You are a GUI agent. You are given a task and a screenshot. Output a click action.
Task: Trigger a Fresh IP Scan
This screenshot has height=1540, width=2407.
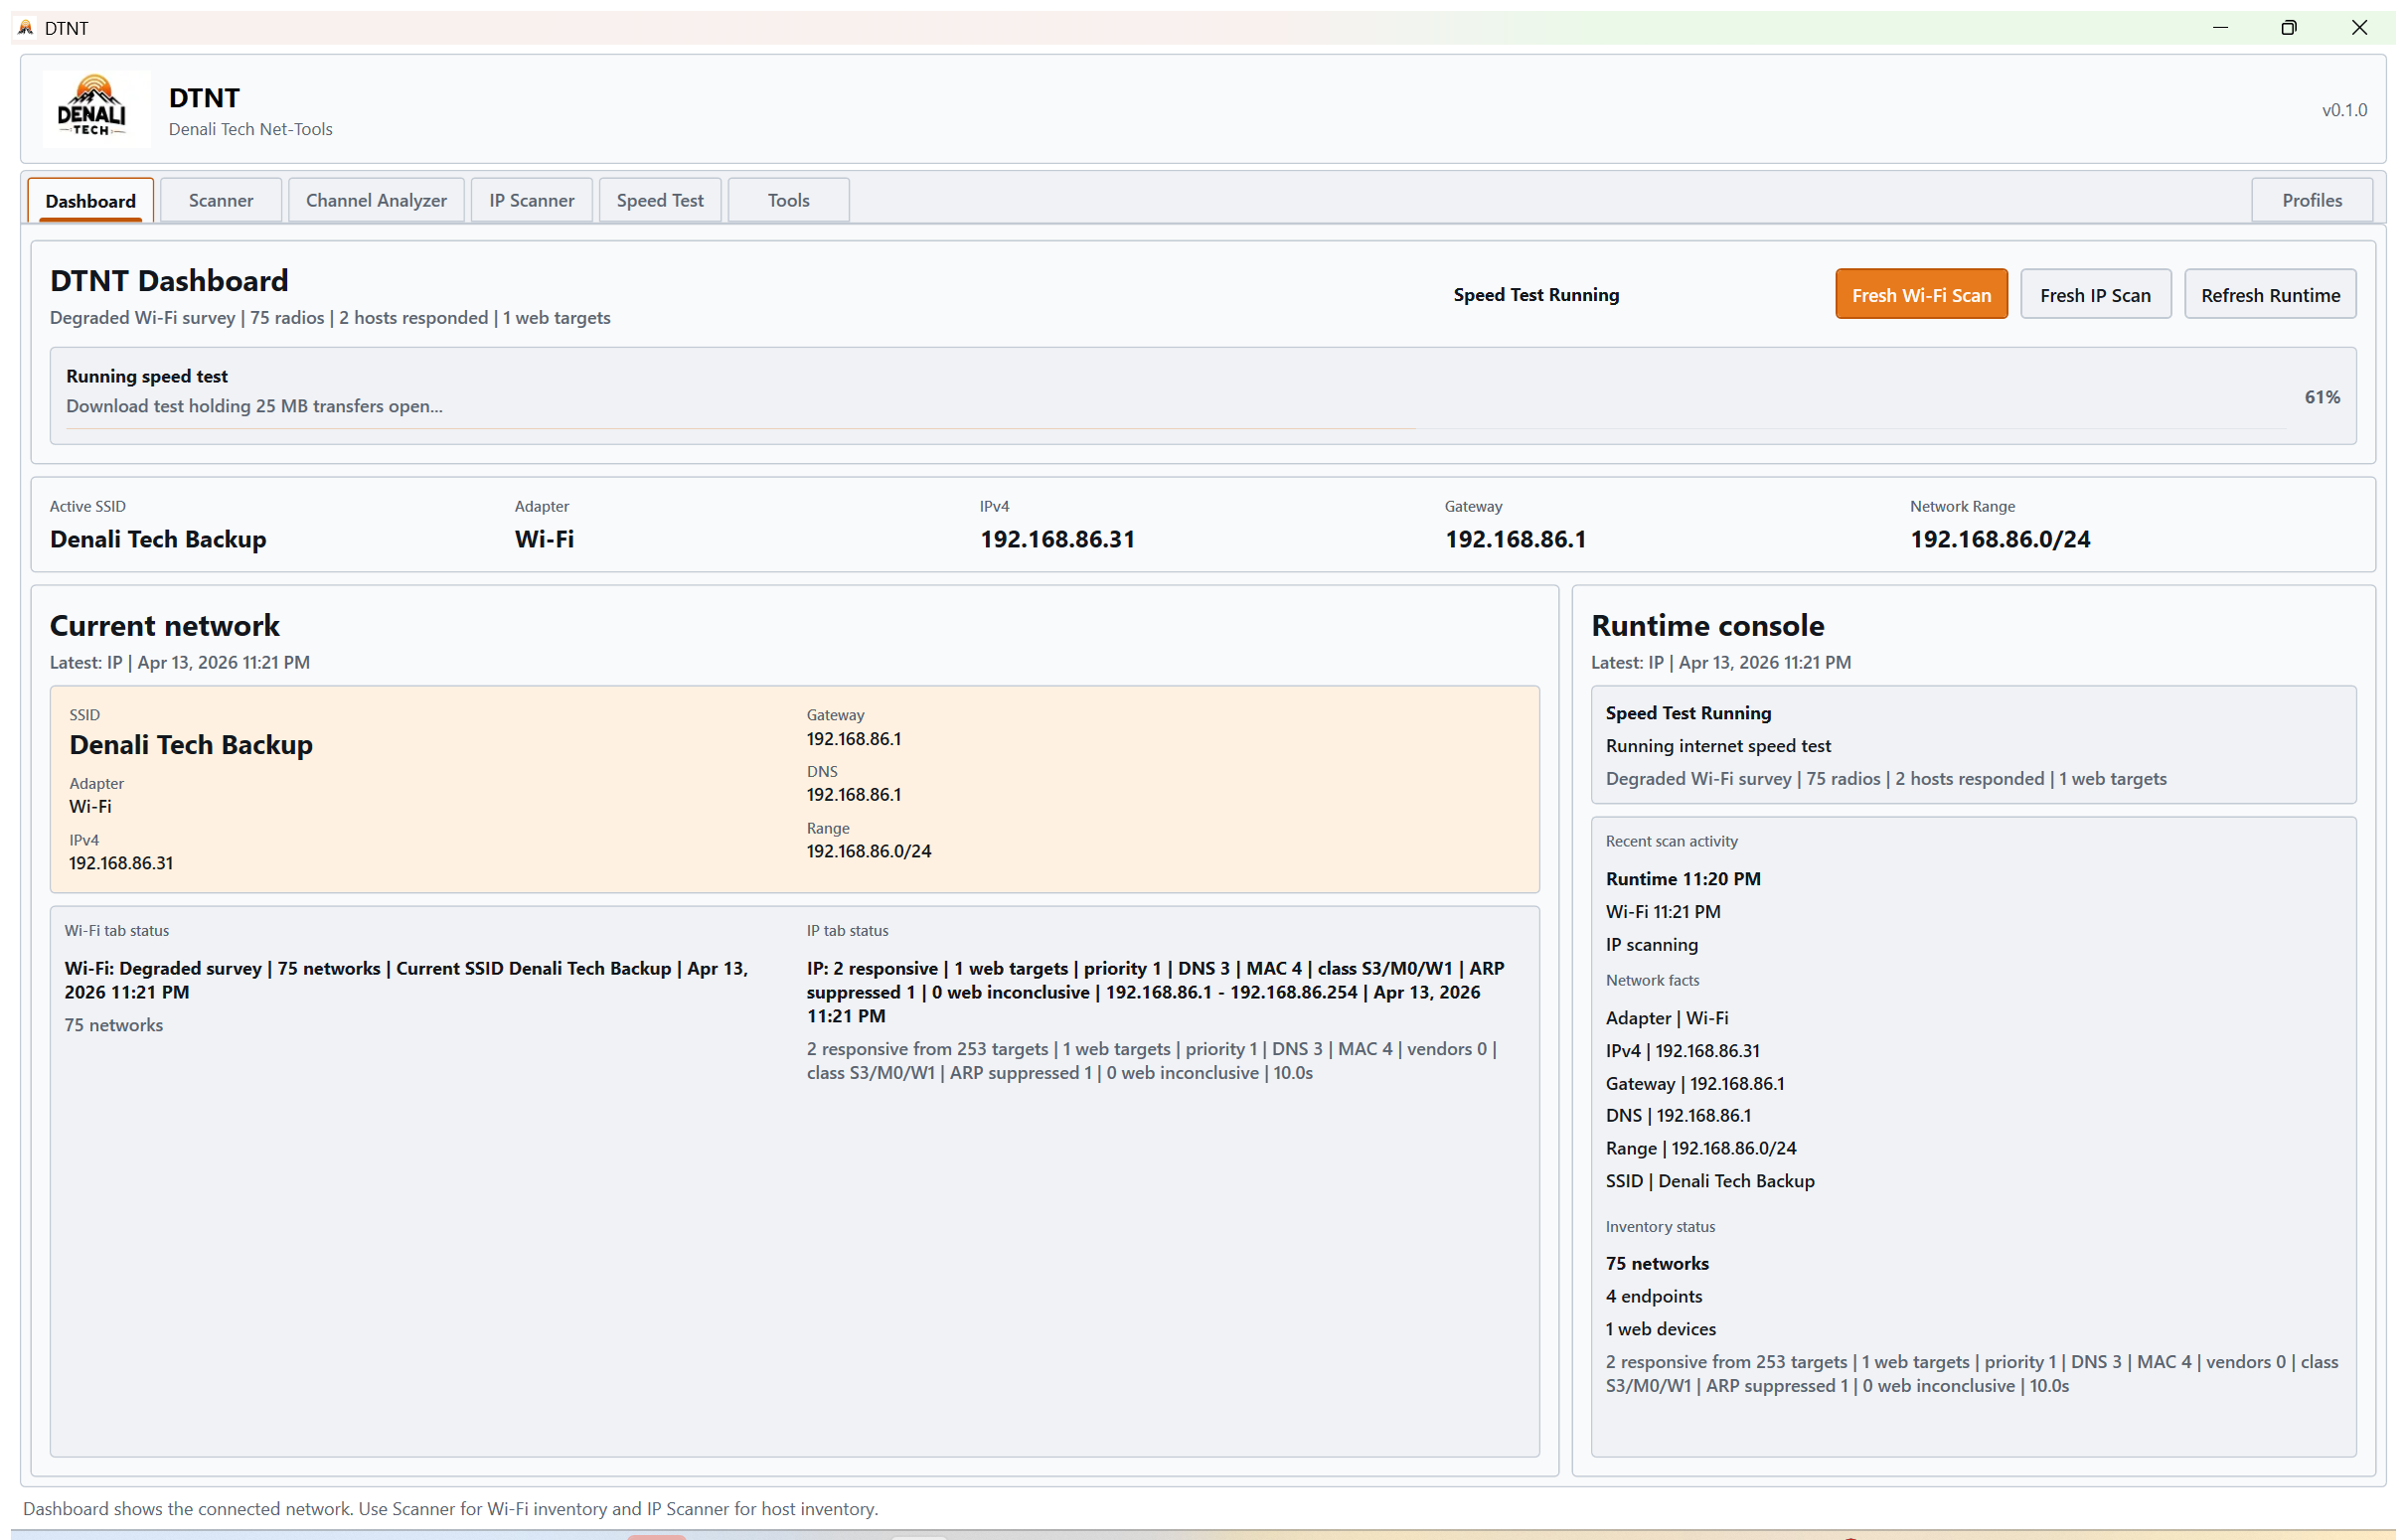[x=2096, y=294]
